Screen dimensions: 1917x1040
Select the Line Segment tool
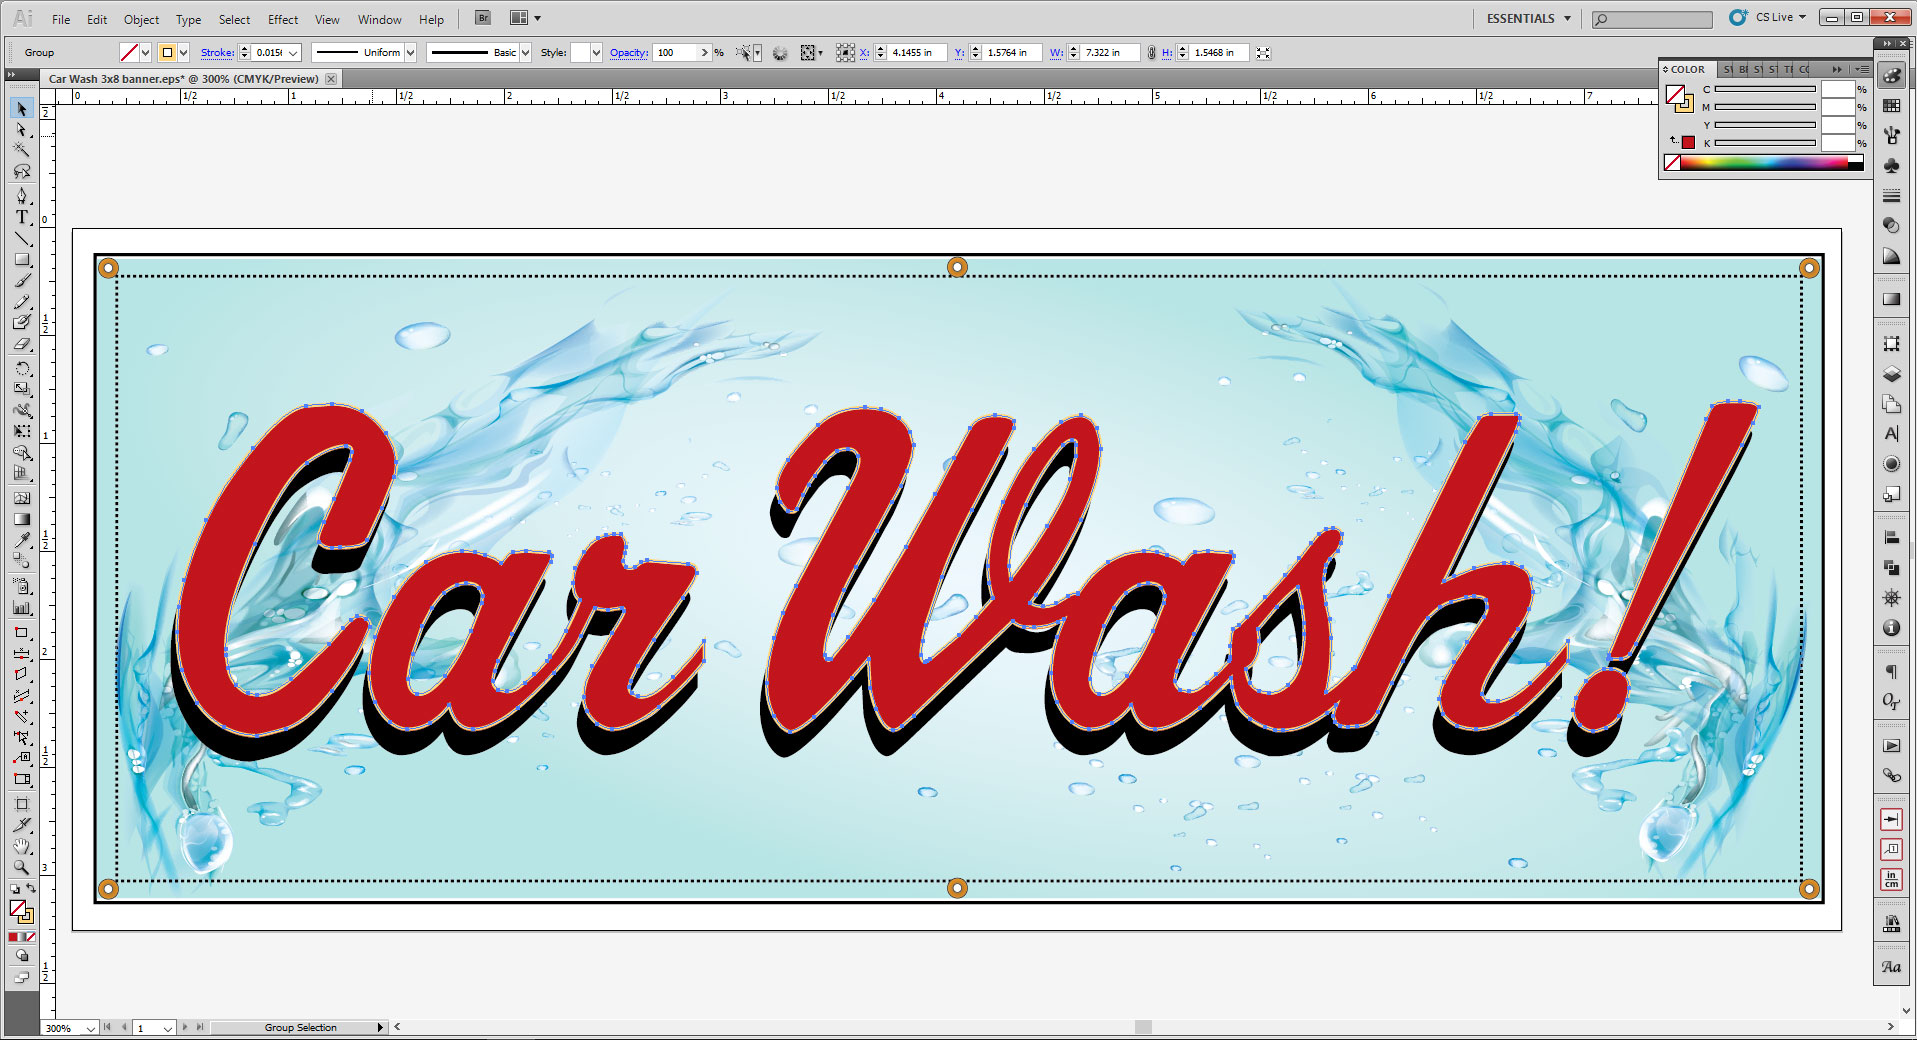22,239
